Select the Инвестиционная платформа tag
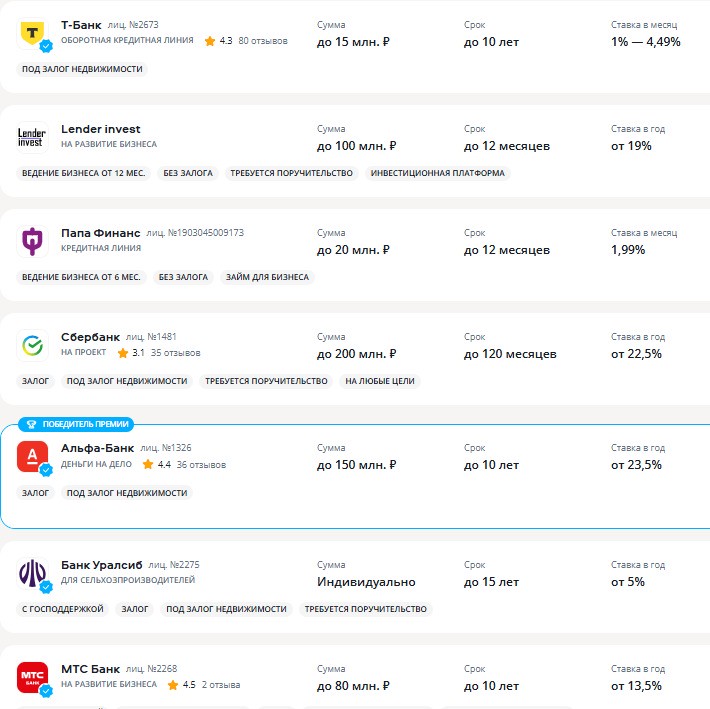The image size is (710, 709). tap(437, 173)
